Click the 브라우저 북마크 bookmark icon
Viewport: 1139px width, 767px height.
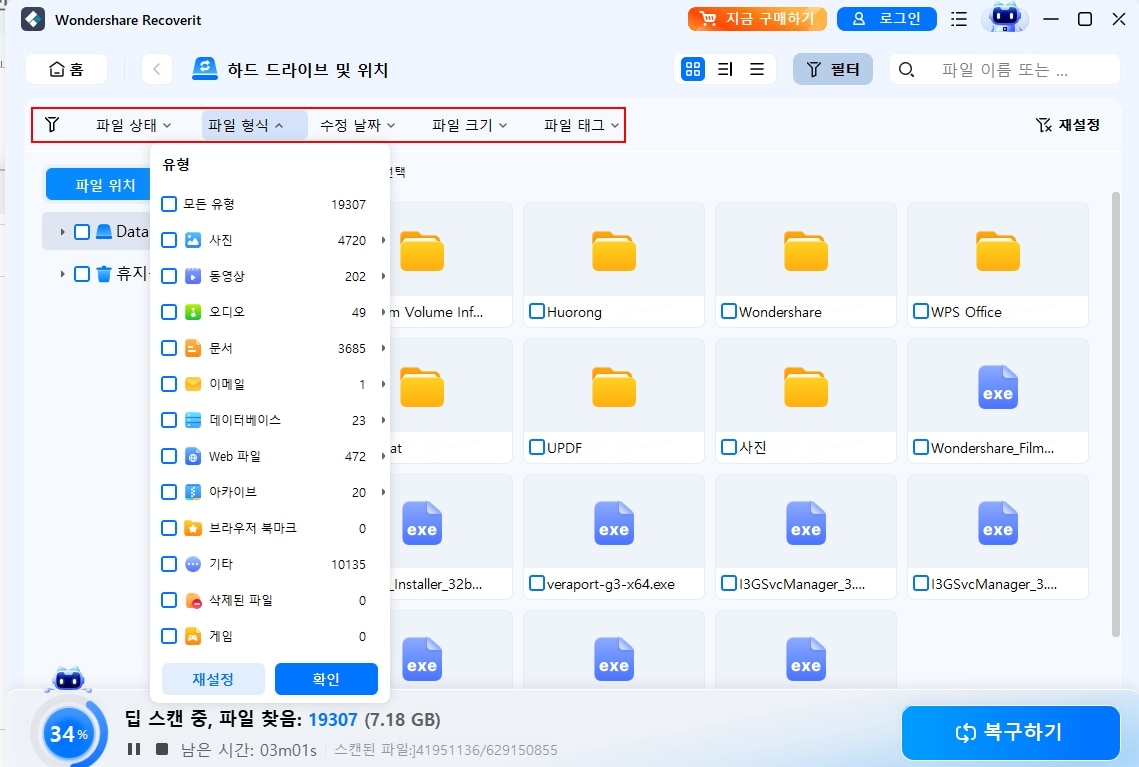pos(192,528)
